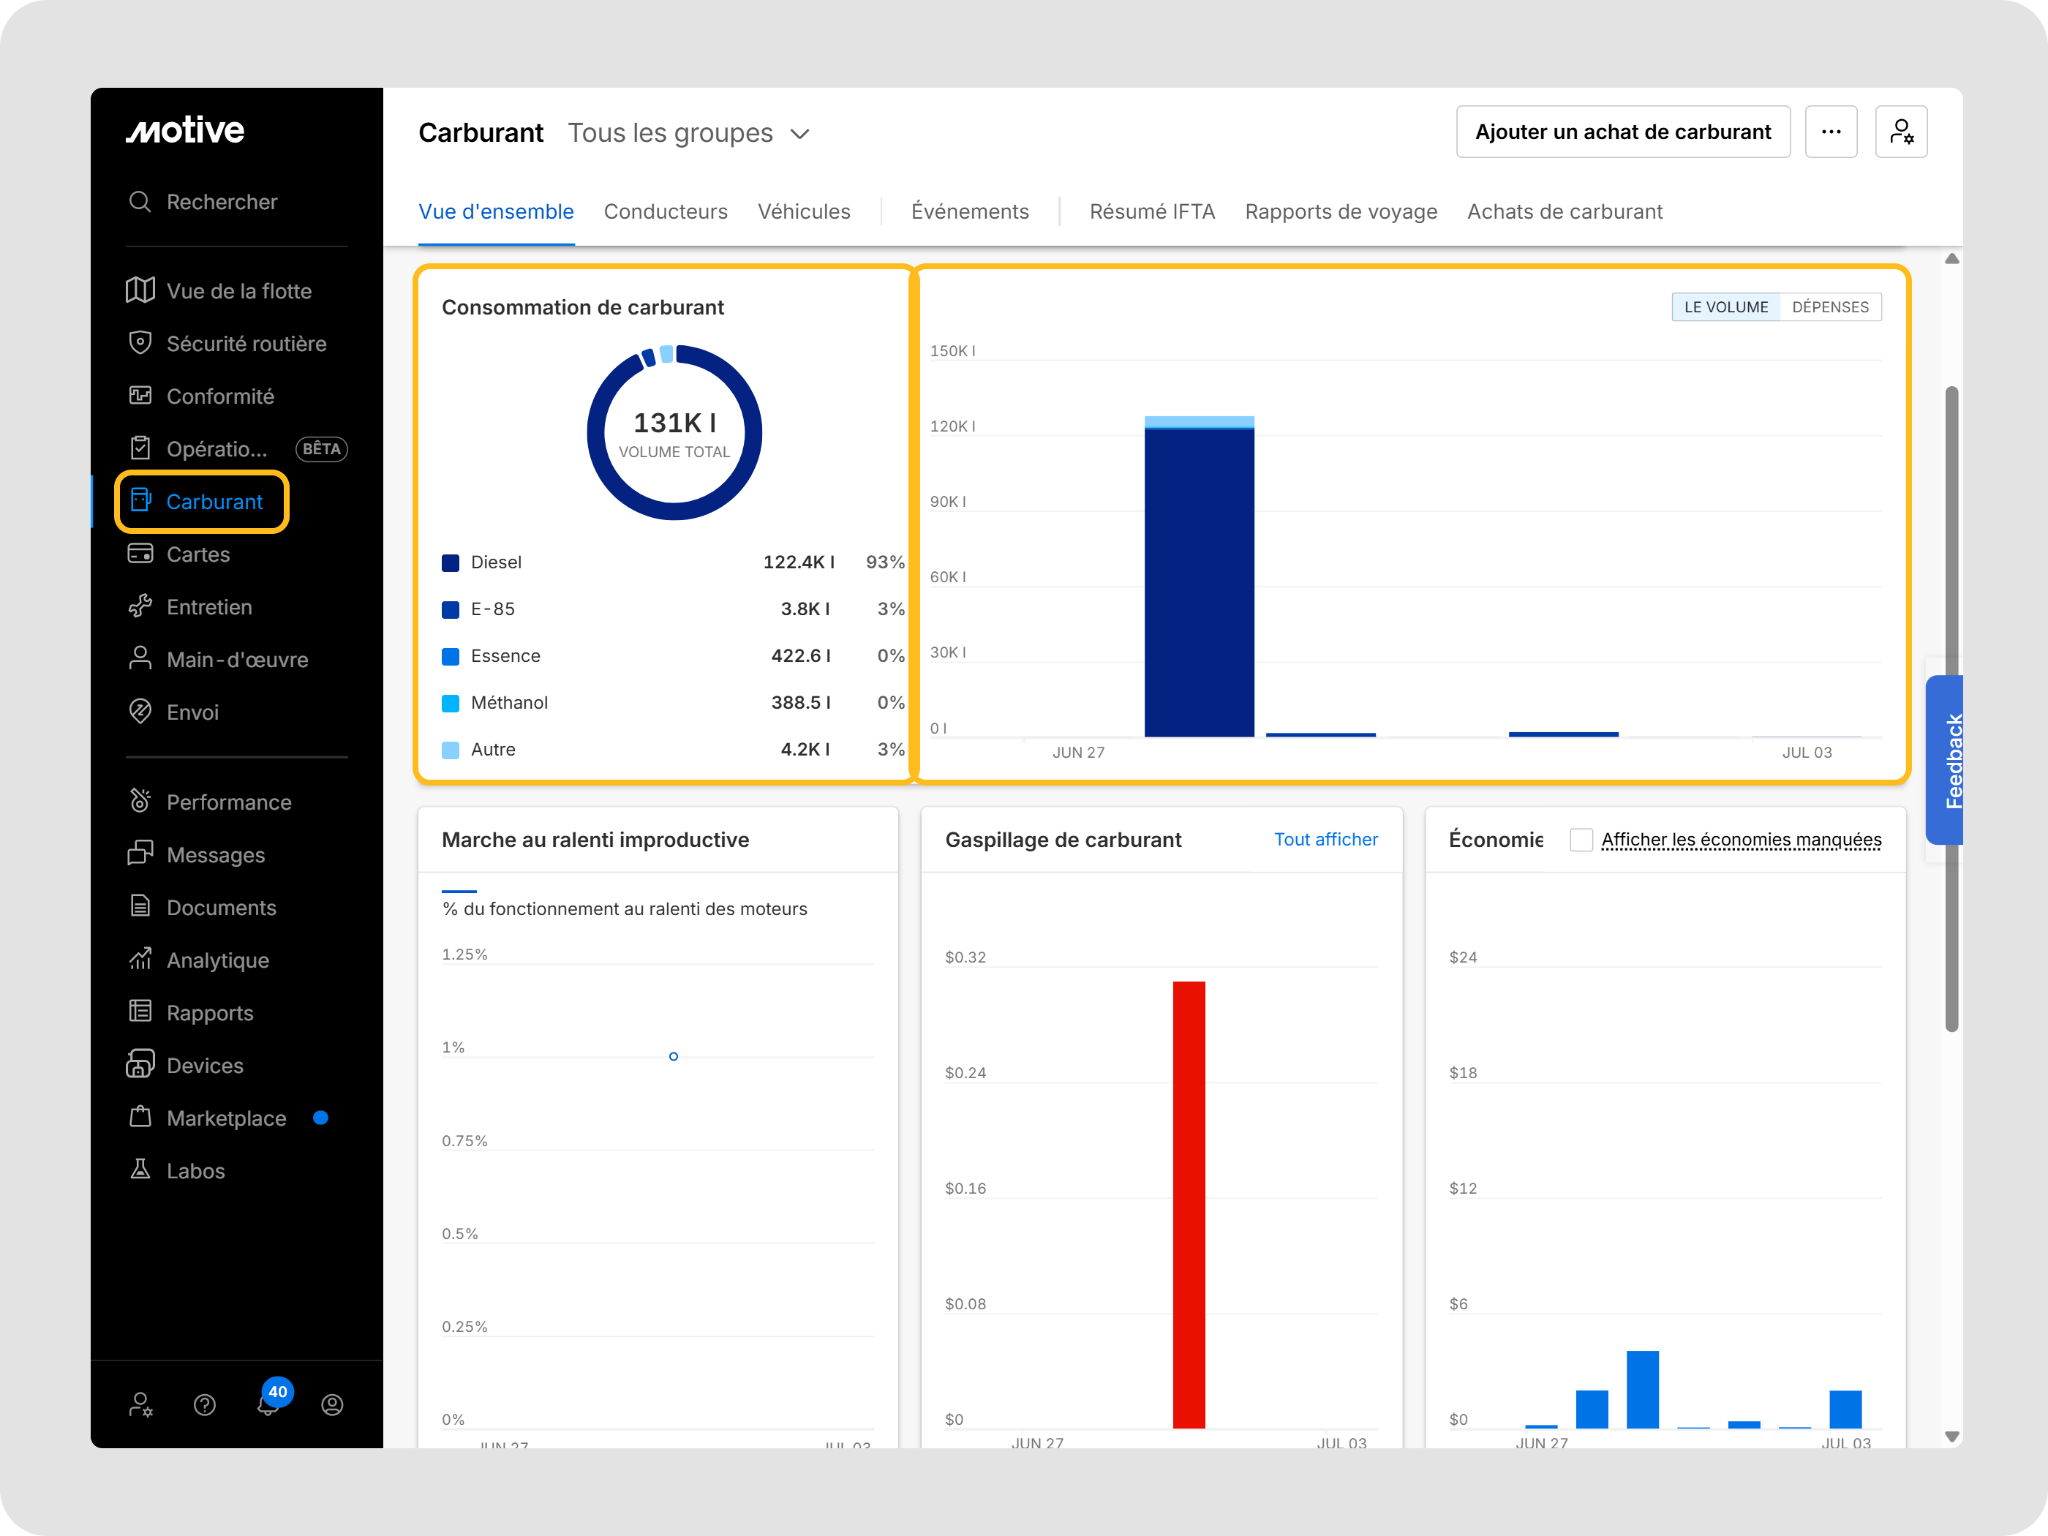Switch chart to DÉPENSES view
Image resolution: width=2048 pixels, height=1536 pixels.
[1830, 307]
